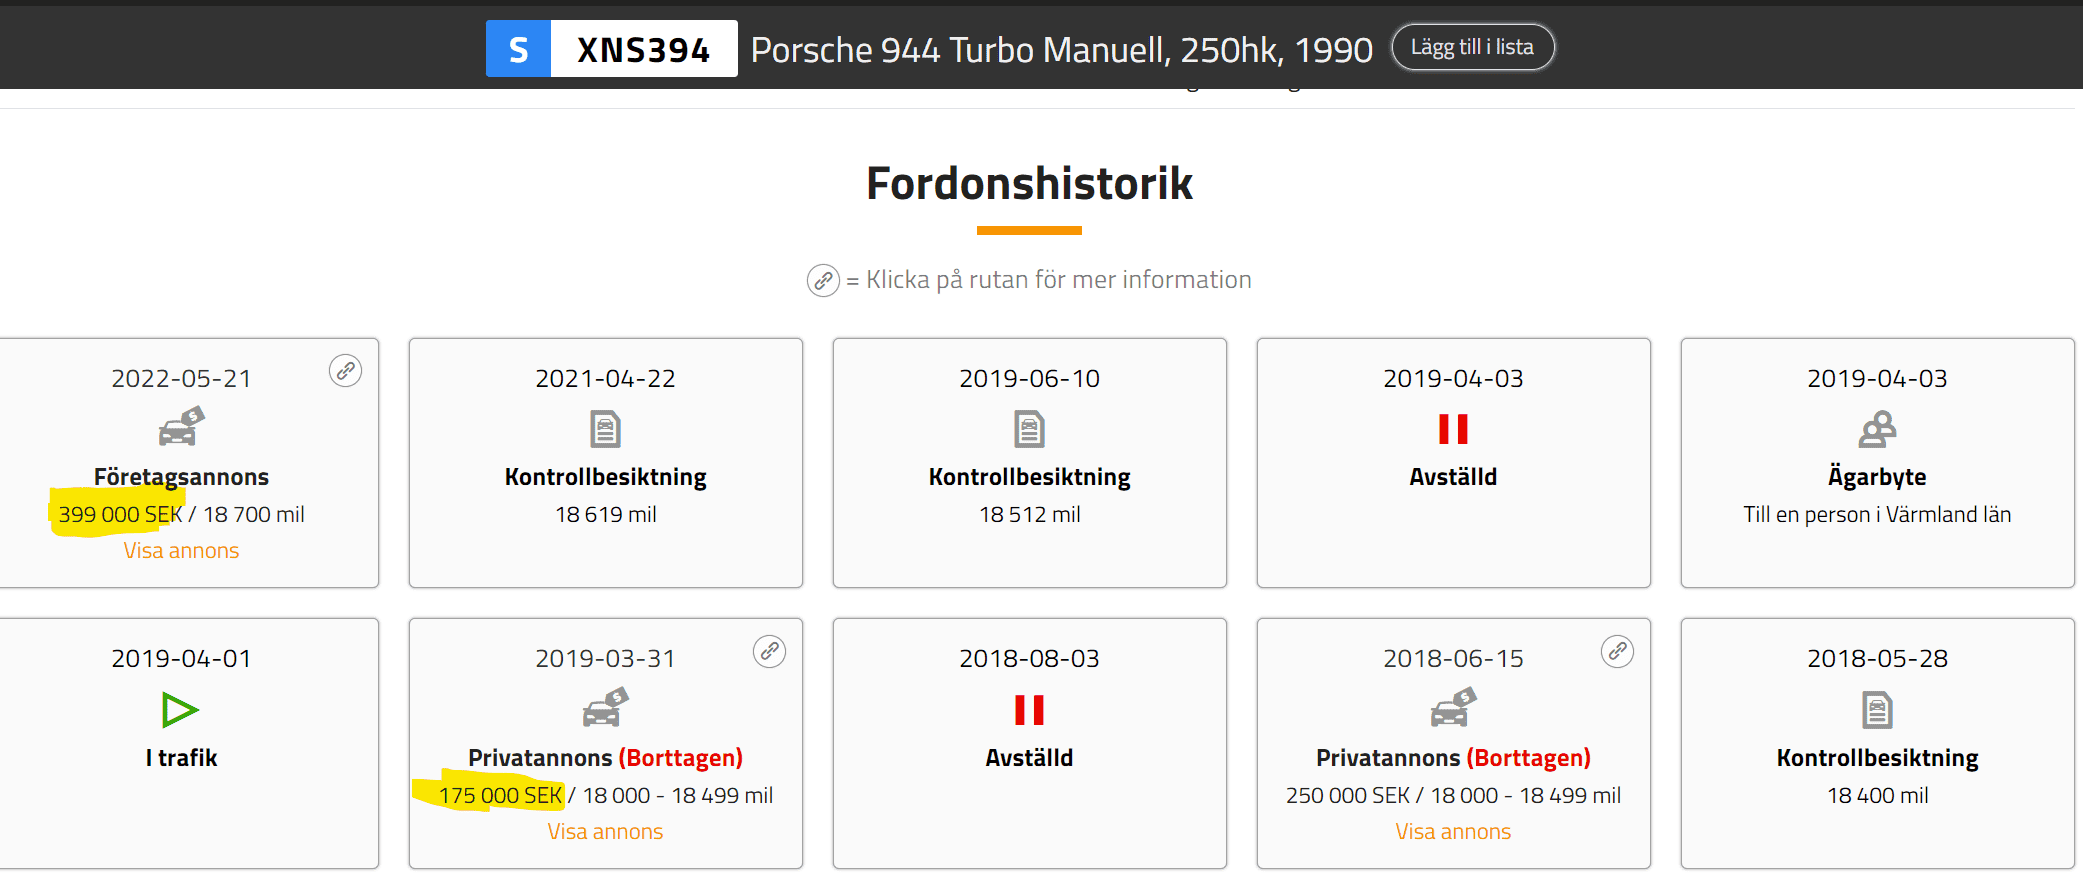Image resolution: width=2083 pixels, height=885 pixels.
Task: Open Visa annons link for 175 000 SEK ad
Action: tap(605, 832)
